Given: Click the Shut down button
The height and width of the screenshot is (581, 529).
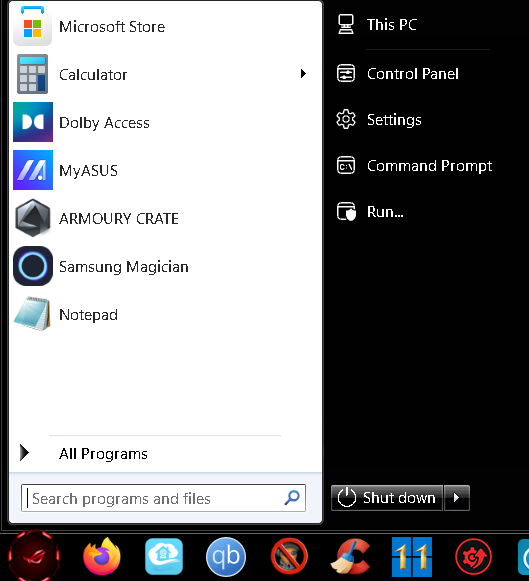Looking at the screenshot, I should (x=387, y=498).
